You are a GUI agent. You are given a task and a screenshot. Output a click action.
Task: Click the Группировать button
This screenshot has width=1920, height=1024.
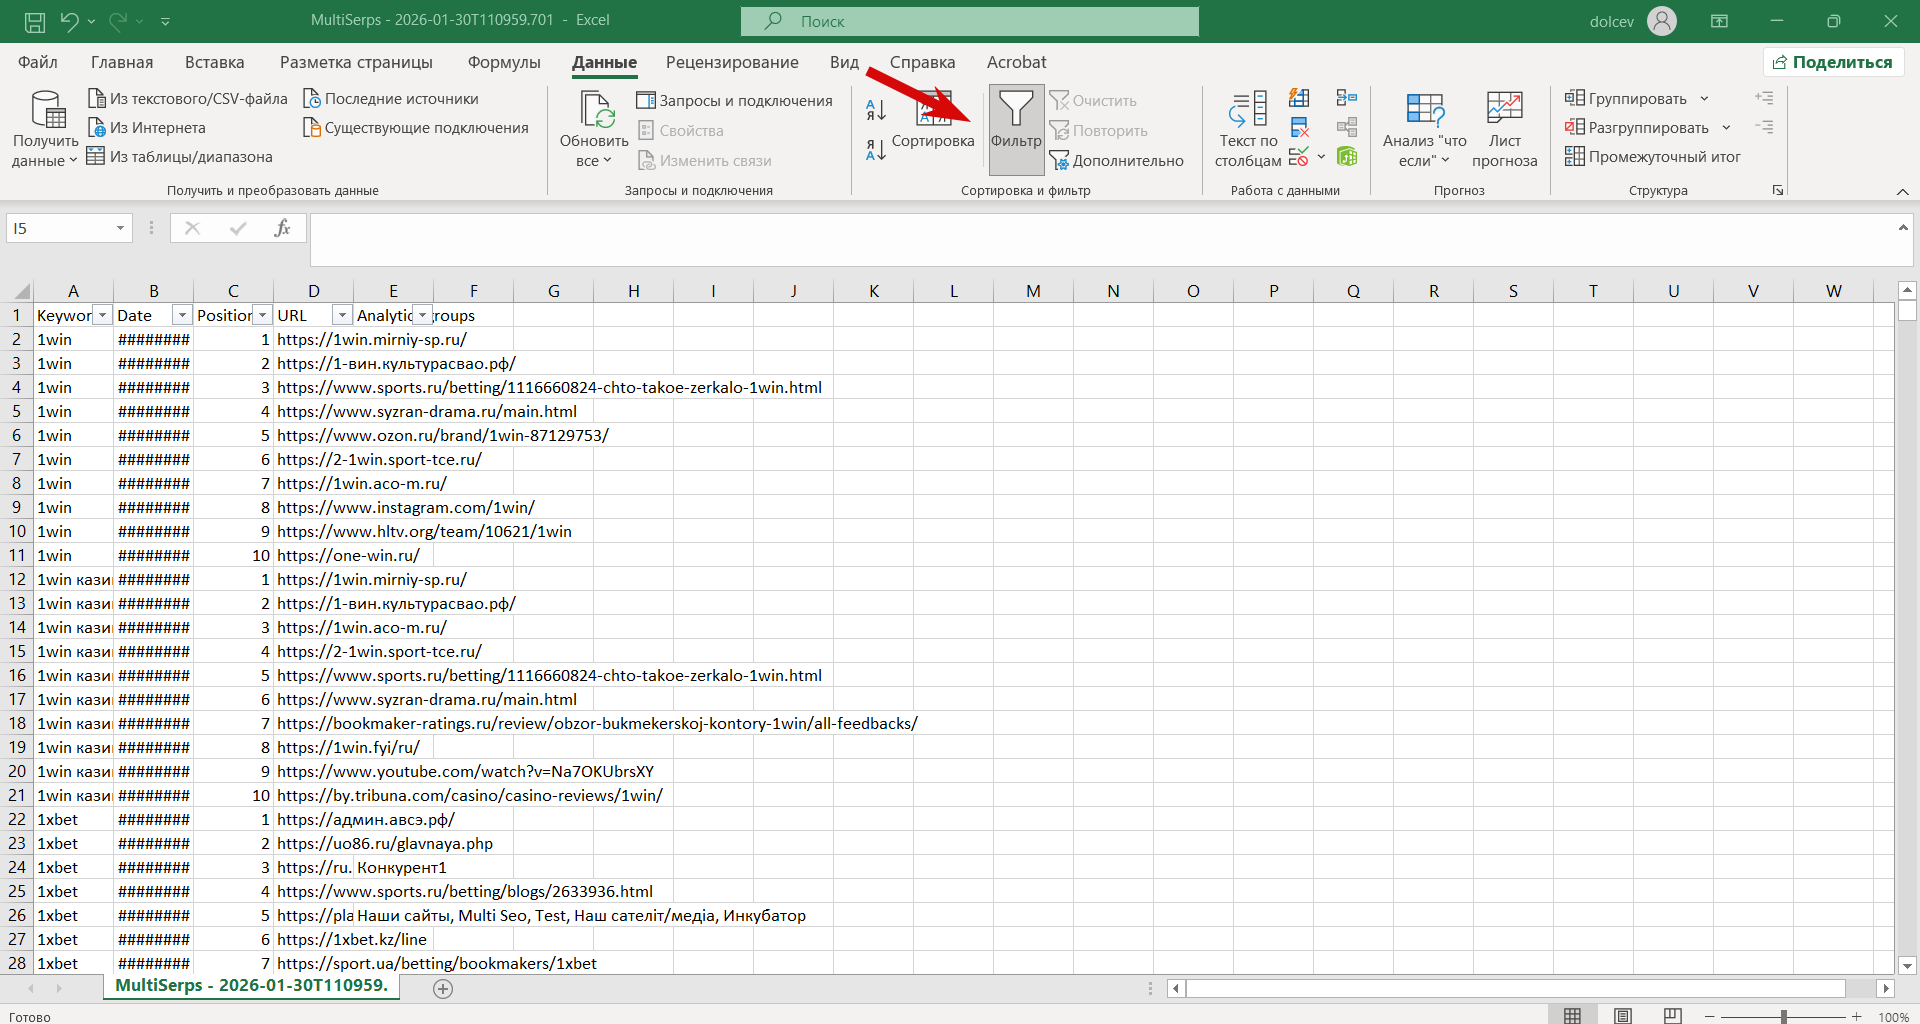1627,98
